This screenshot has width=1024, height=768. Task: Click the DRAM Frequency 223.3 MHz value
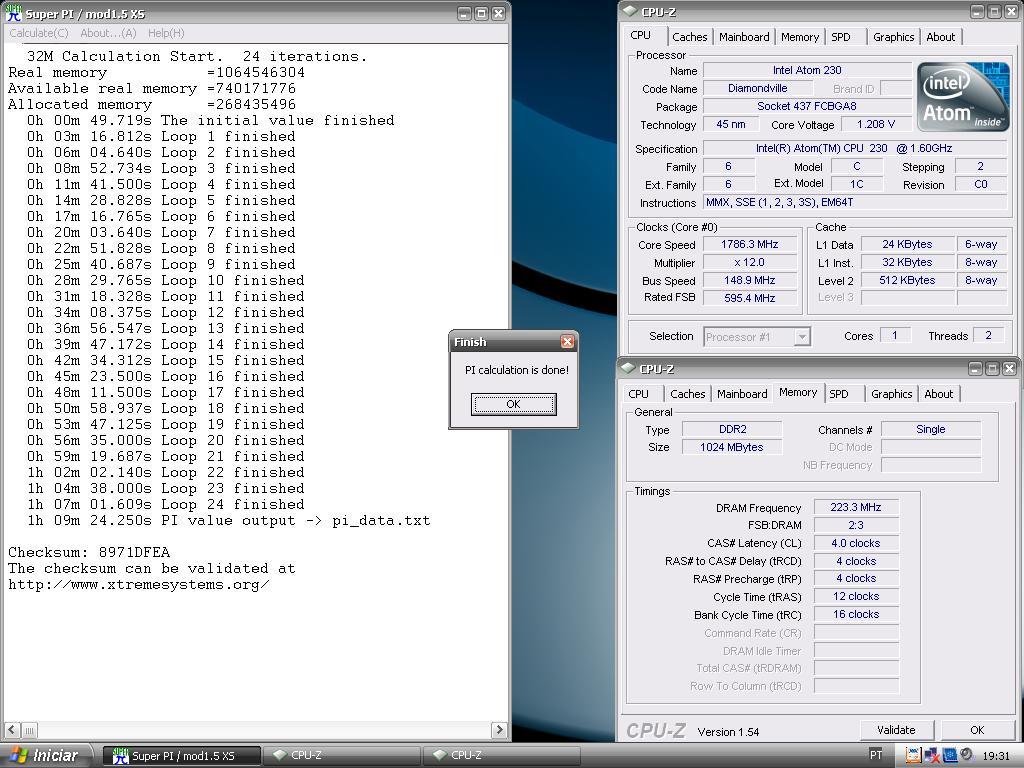(x=856, y=507)
